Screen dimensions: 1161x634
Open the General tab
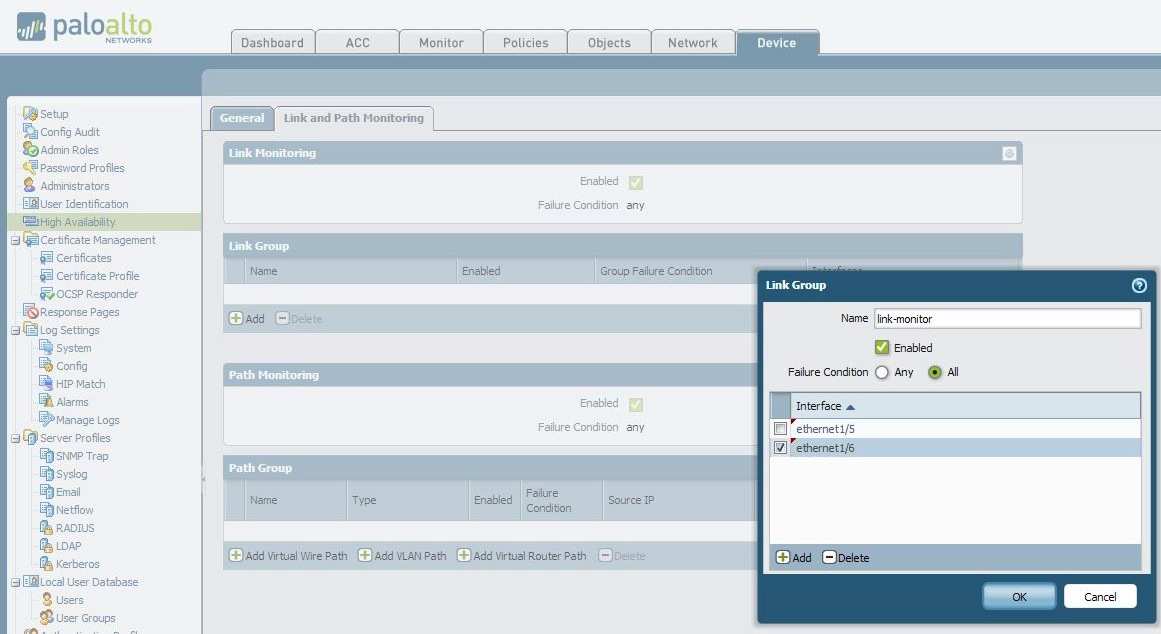242,118
